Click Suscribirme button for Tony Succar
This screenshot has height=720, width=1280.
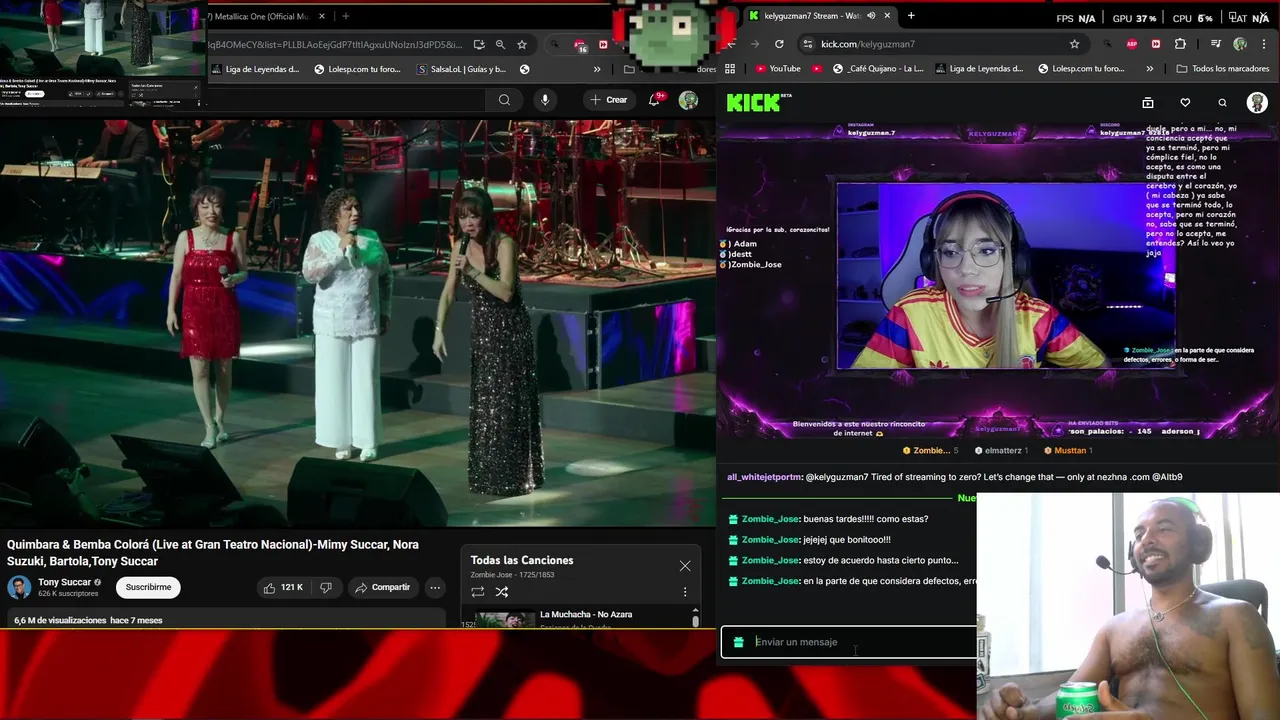click(x=148, y=587)
